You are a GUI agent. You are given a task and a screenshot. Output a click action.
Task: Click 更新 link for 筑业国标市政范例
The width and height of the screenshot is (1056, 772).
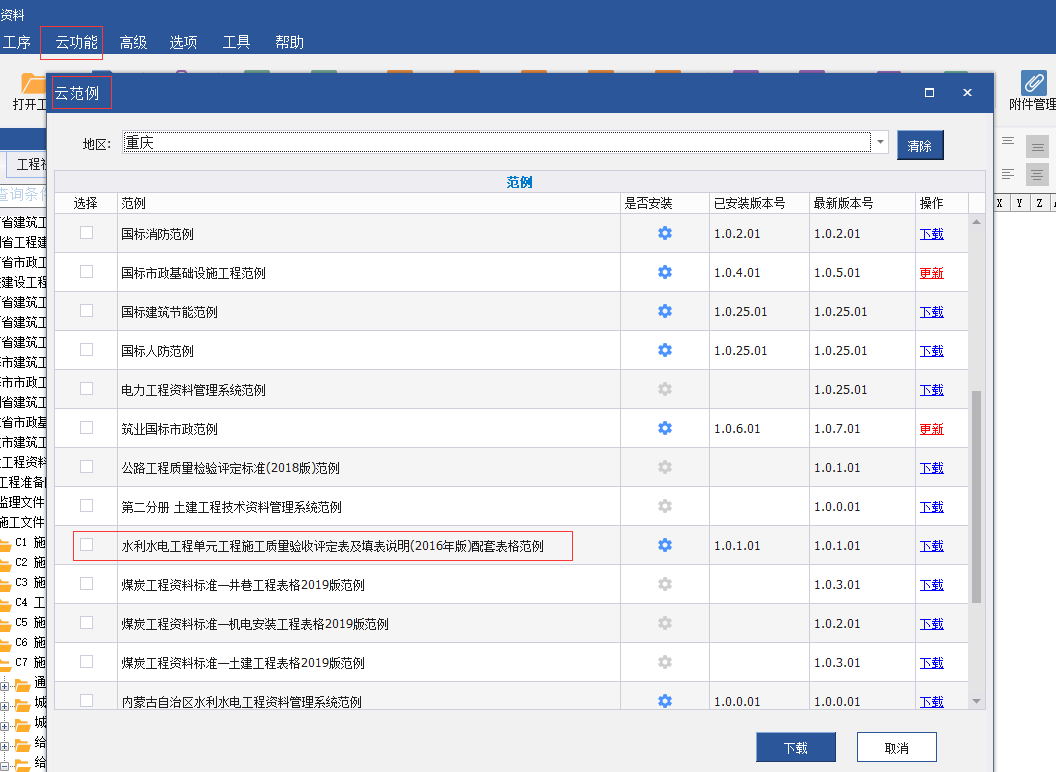[931, 429]
